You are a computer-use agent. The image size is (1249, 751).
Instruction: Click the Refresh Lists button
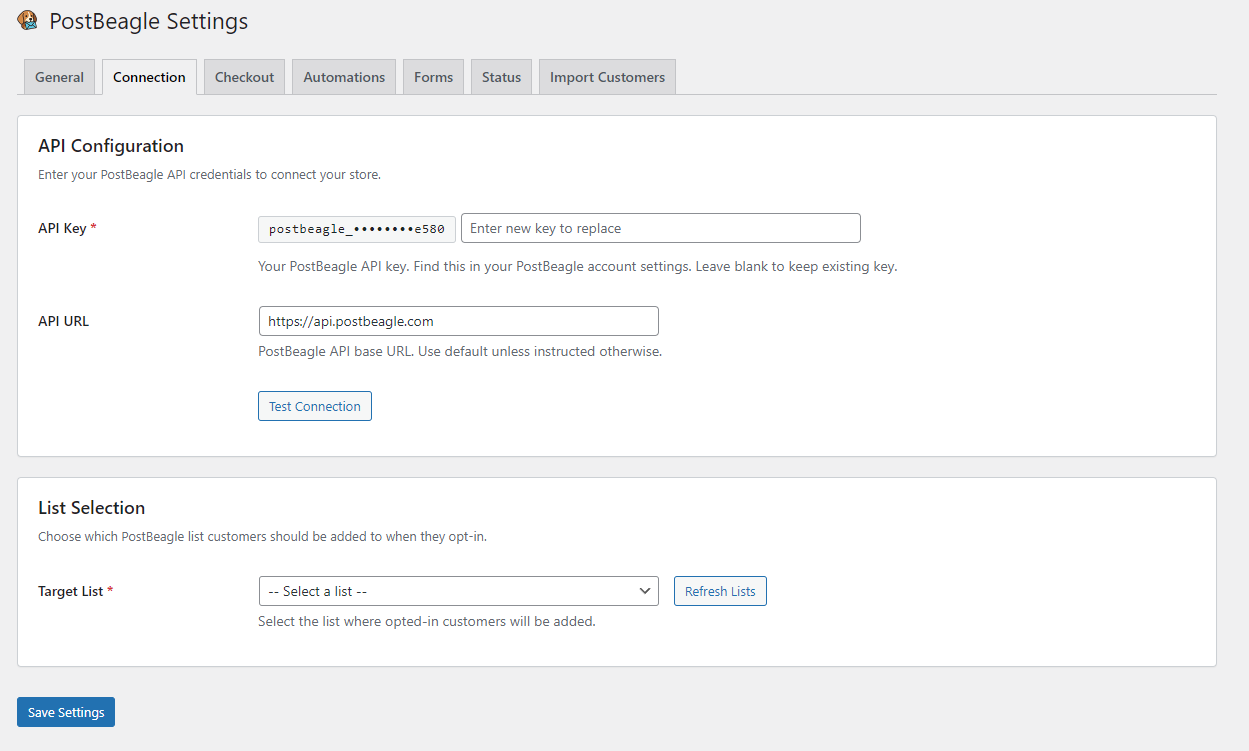pos(720,591)
